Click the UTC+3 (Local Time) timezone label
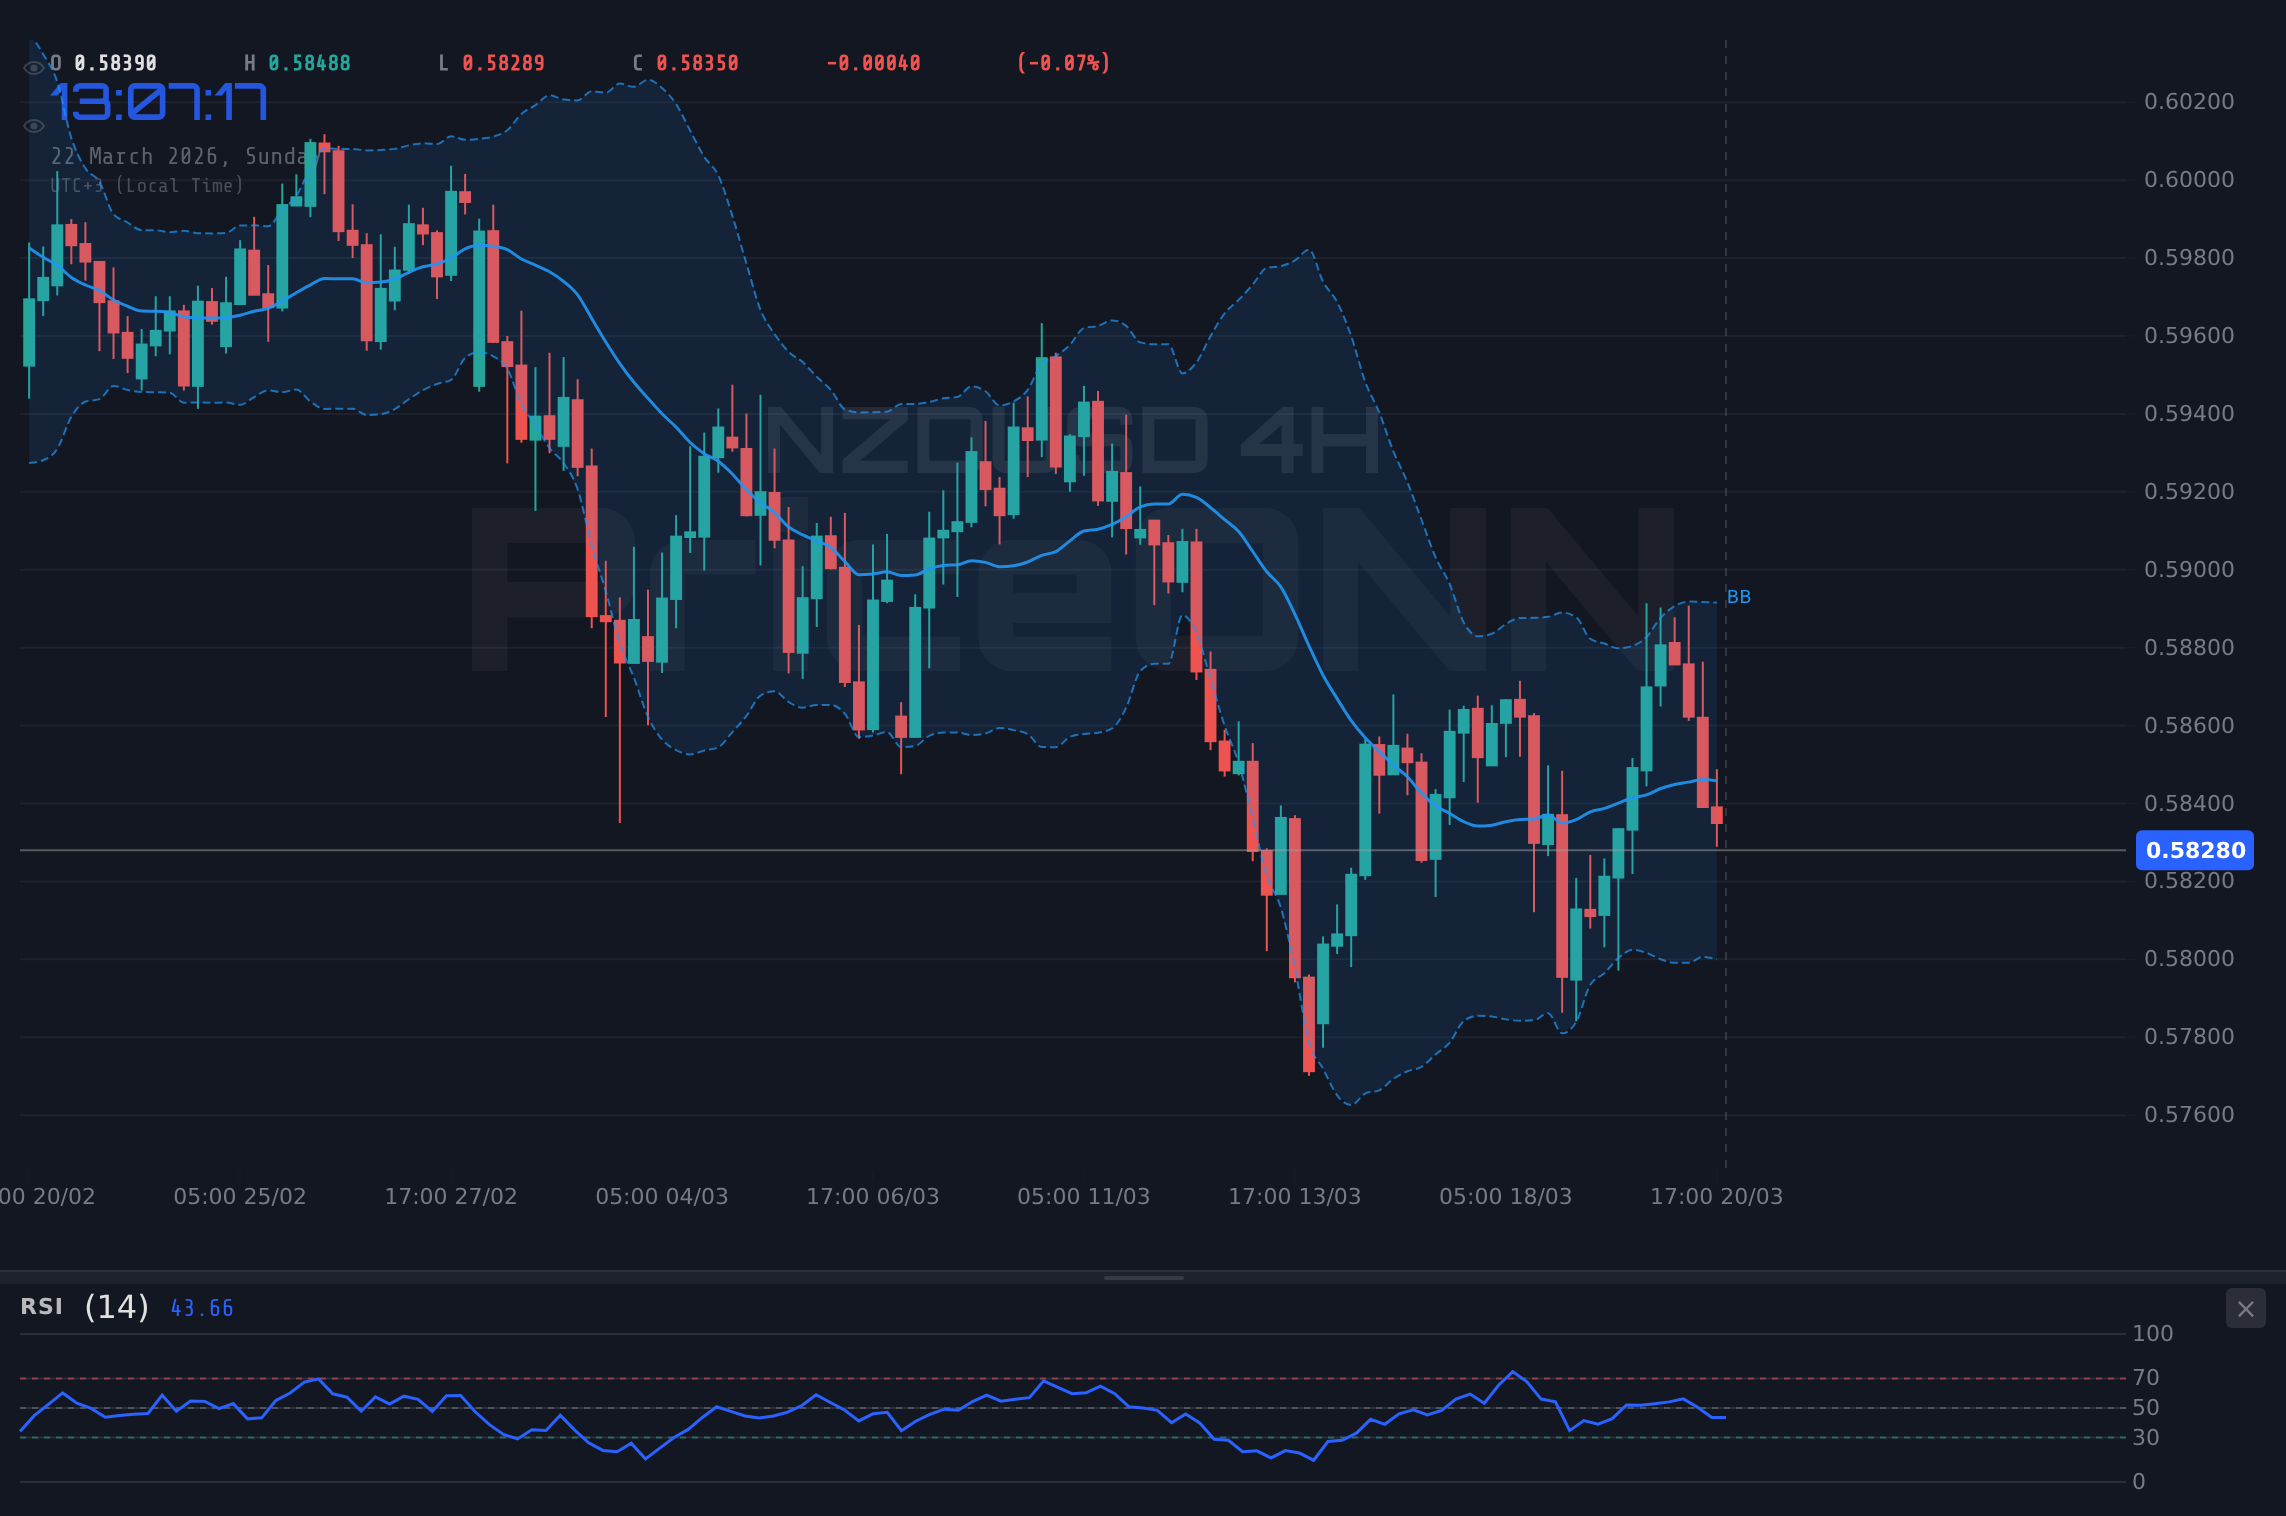This screenshot has width=2286, height=1516. tap(147, 186)
